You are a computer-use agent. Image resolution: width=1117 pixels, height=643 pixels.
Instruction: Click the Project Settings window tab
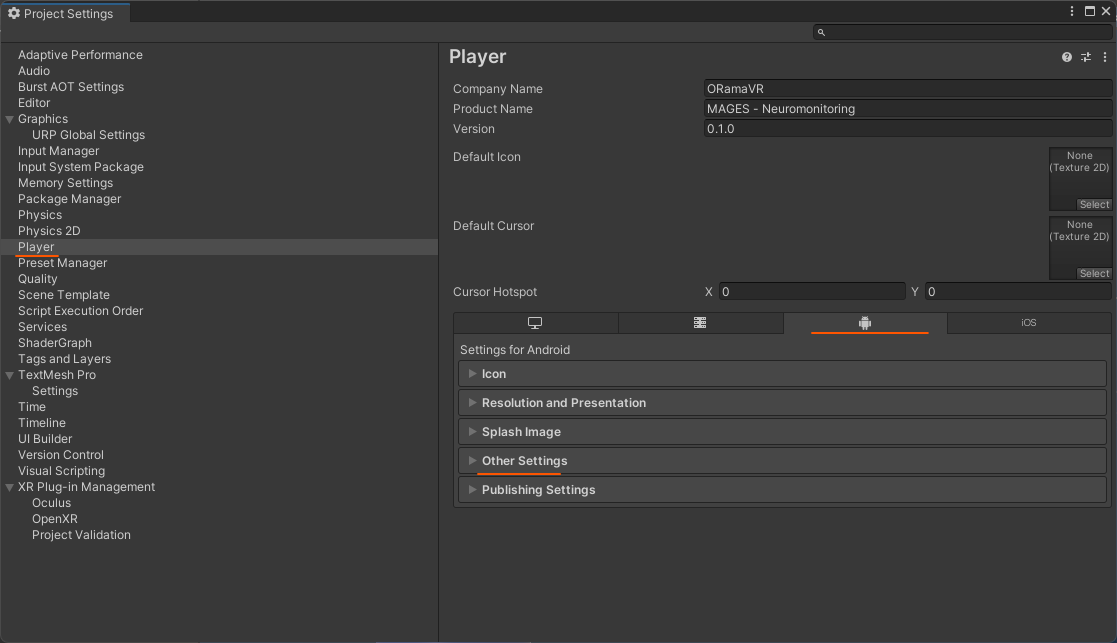(x=66, y=14)
